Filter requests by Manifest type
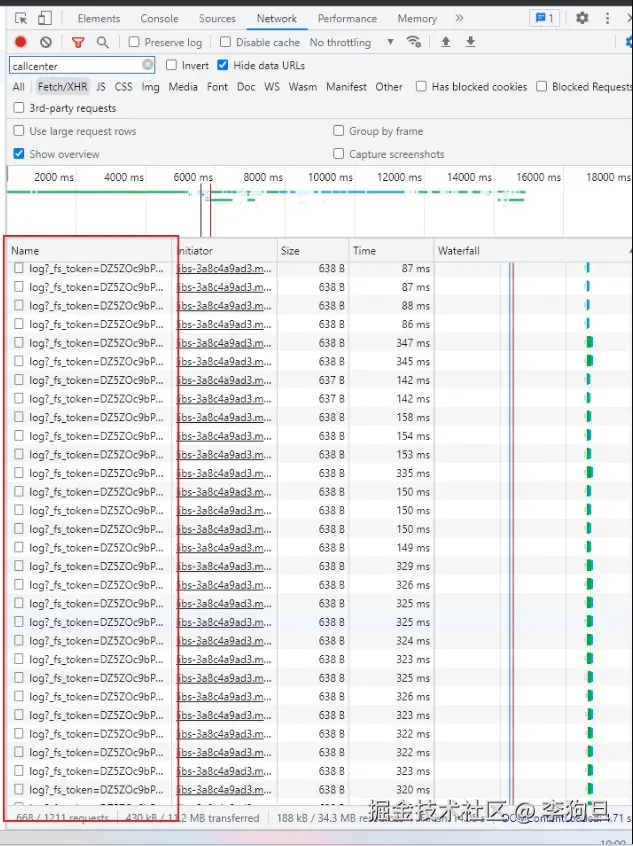The height and width of the screenshot is (846, 633). coord(346,87)
